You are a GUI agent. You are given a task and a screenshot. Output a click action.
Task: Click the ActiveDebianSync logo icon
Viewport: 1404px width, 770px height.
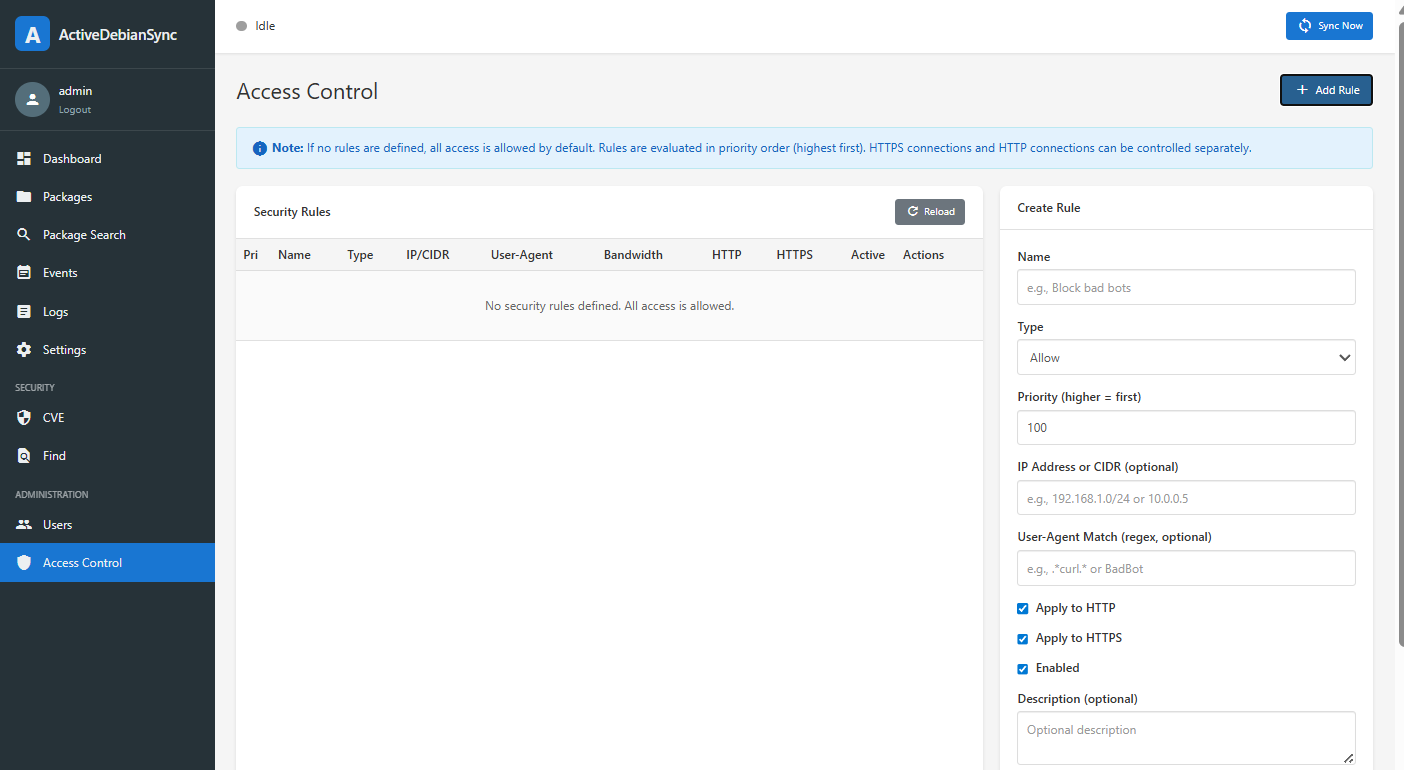32,34
